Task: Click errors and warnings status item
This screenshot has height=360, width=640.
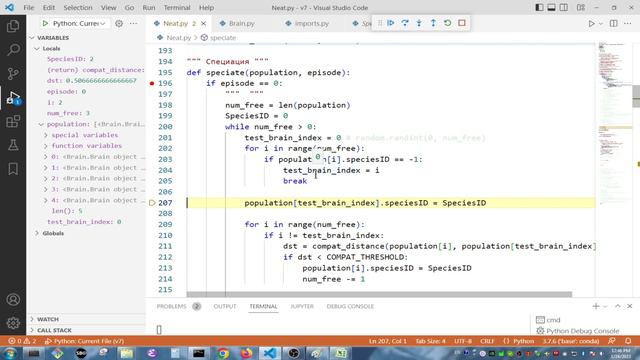Action: click(23, 341)
